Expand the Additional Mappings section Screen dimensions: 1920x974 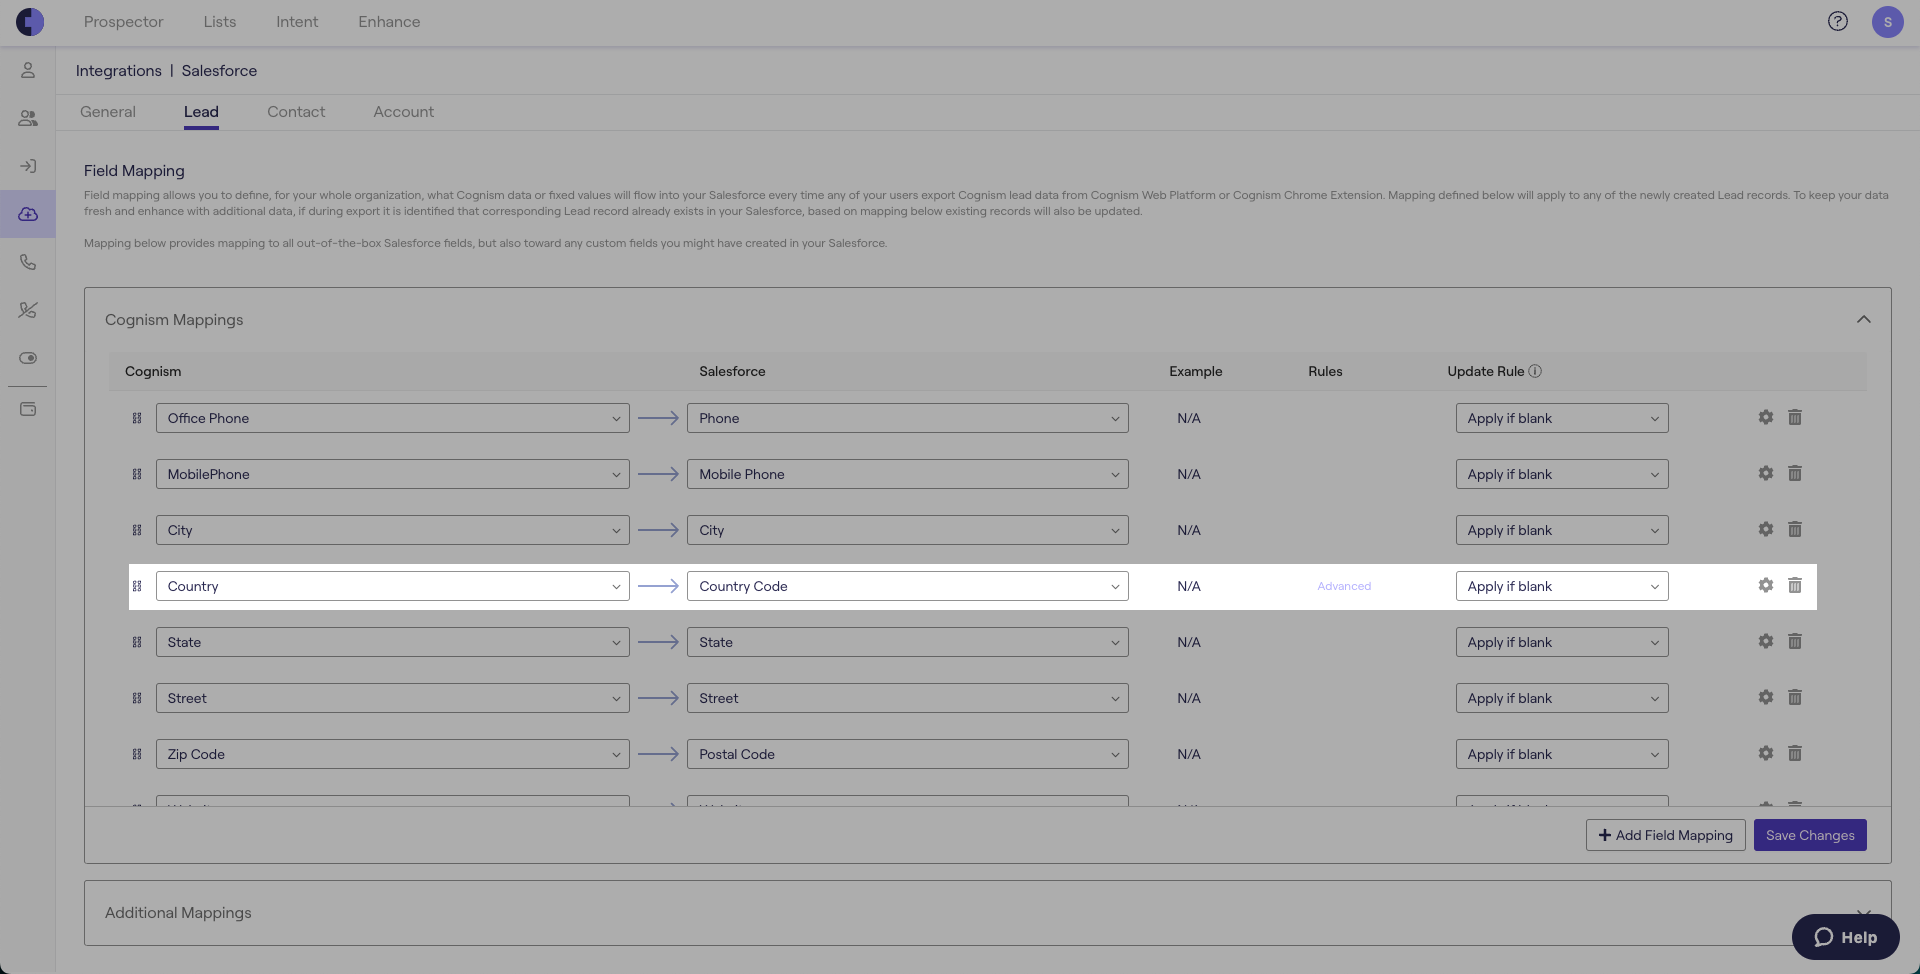[x=1864, y=913]
